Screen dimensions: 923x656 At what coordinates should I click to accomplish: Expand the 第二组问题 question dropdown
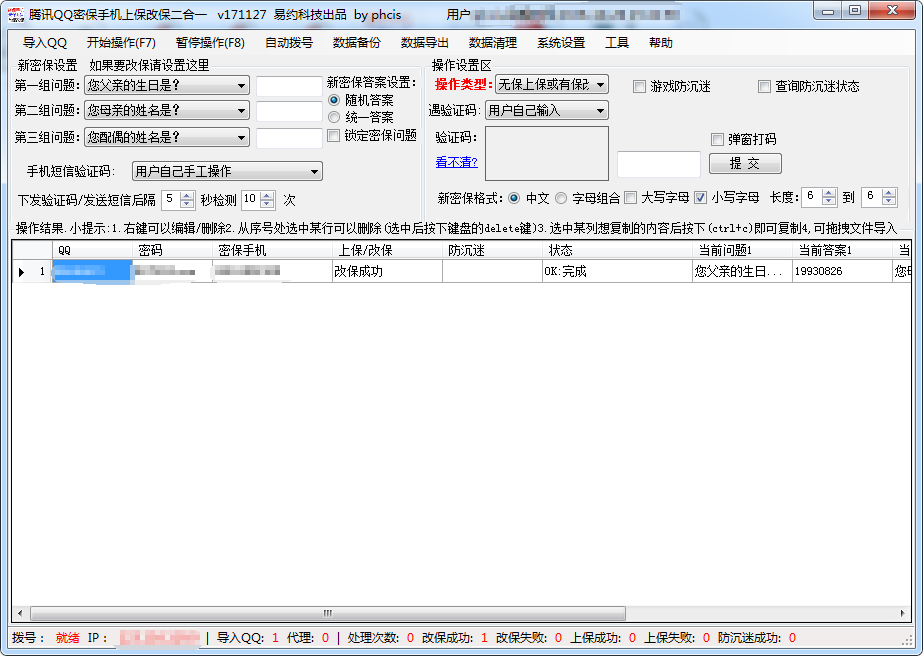point(167,111)
